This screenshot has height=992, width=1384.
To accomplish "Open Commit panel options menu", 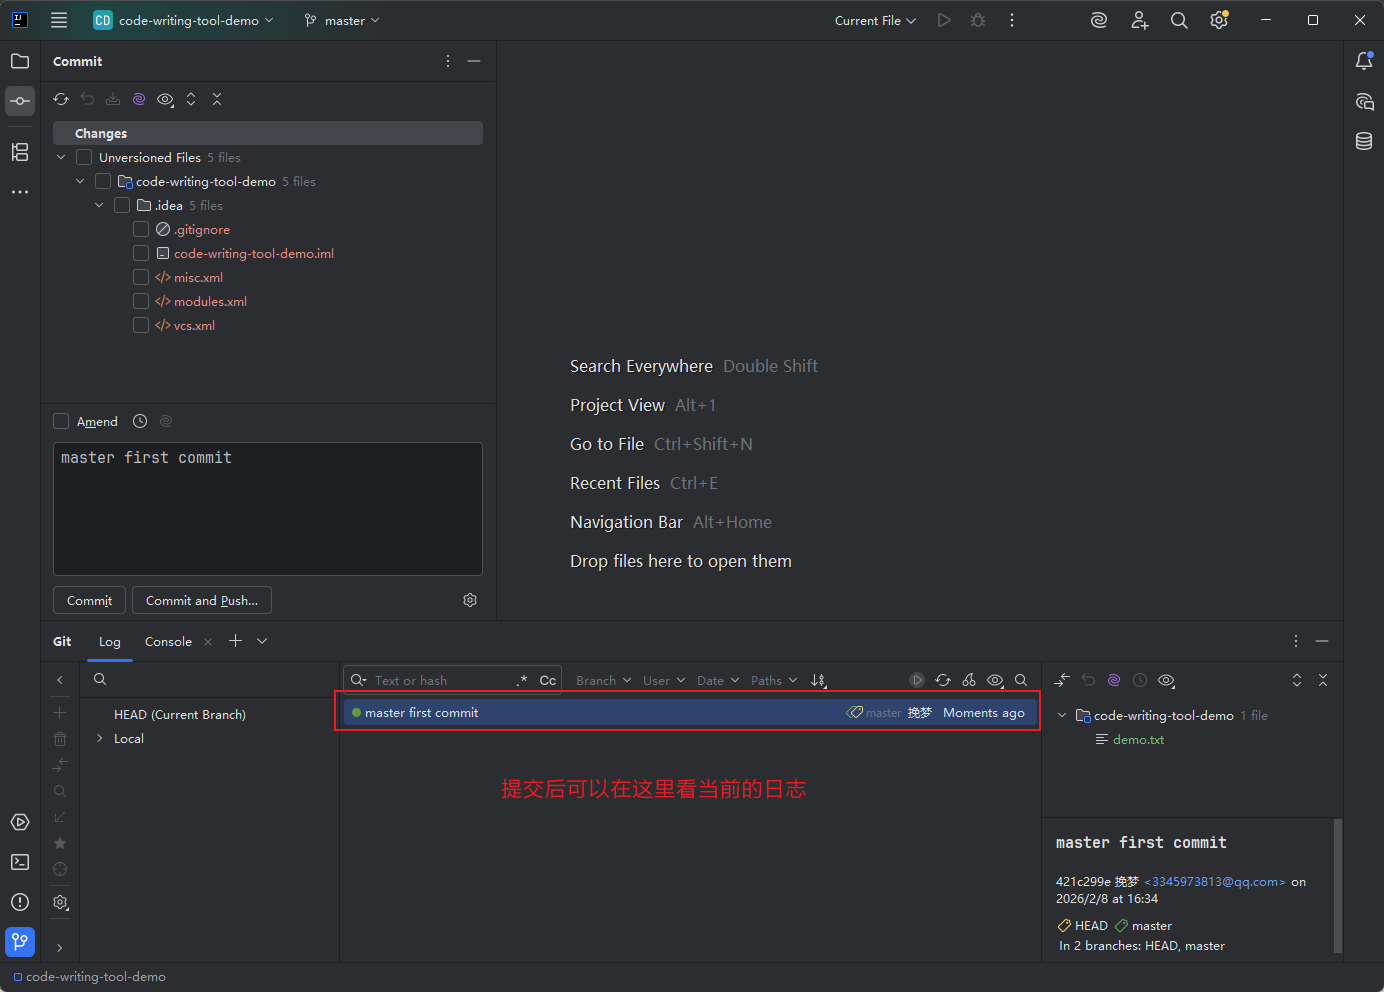I will 447,61.
